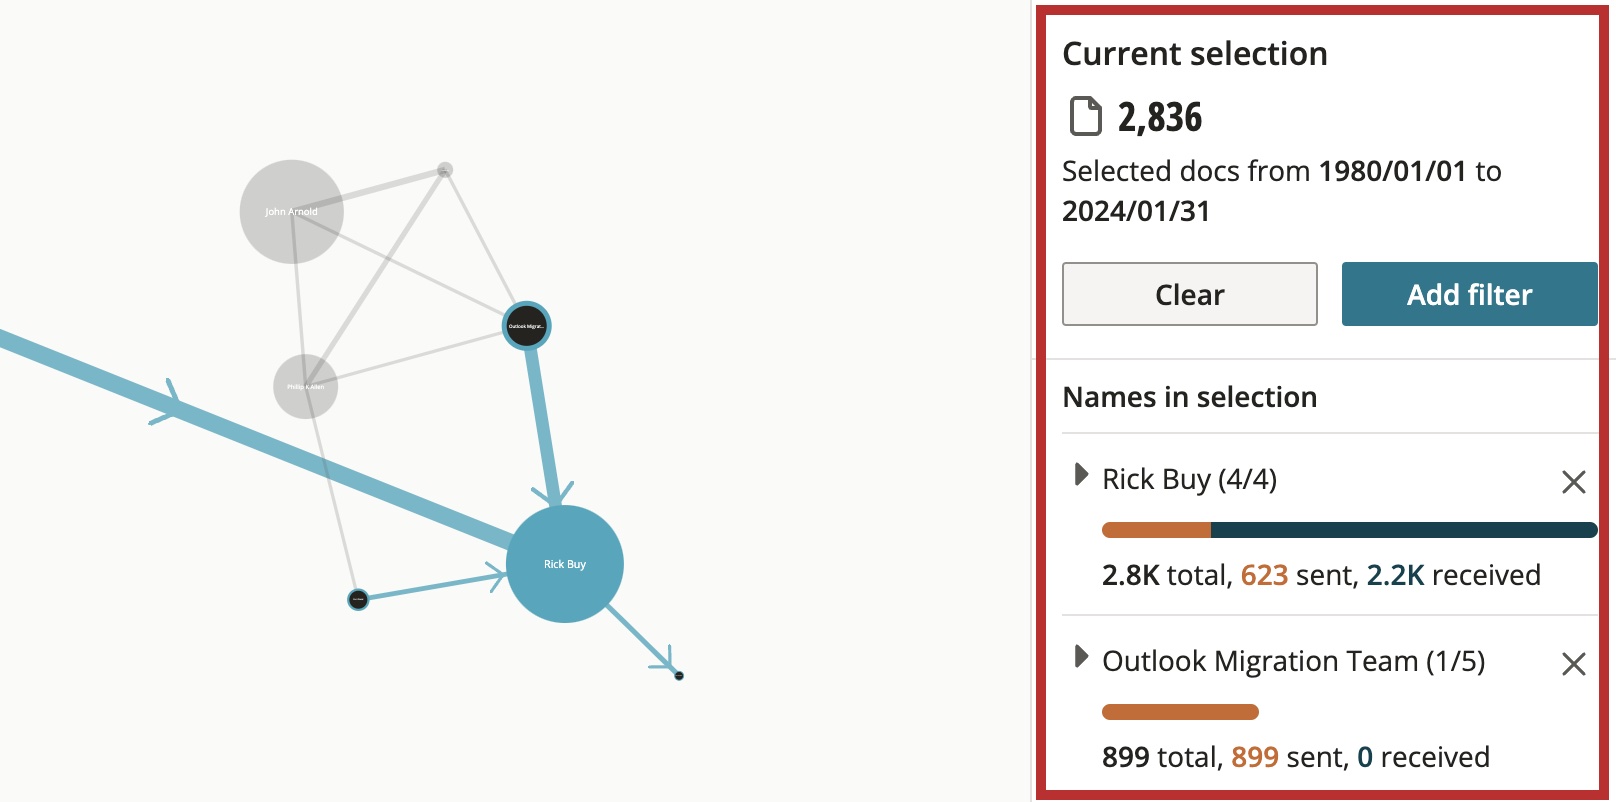Select the John Arnold node
This screenshot has width=1616, height=802.
(292, 212)
